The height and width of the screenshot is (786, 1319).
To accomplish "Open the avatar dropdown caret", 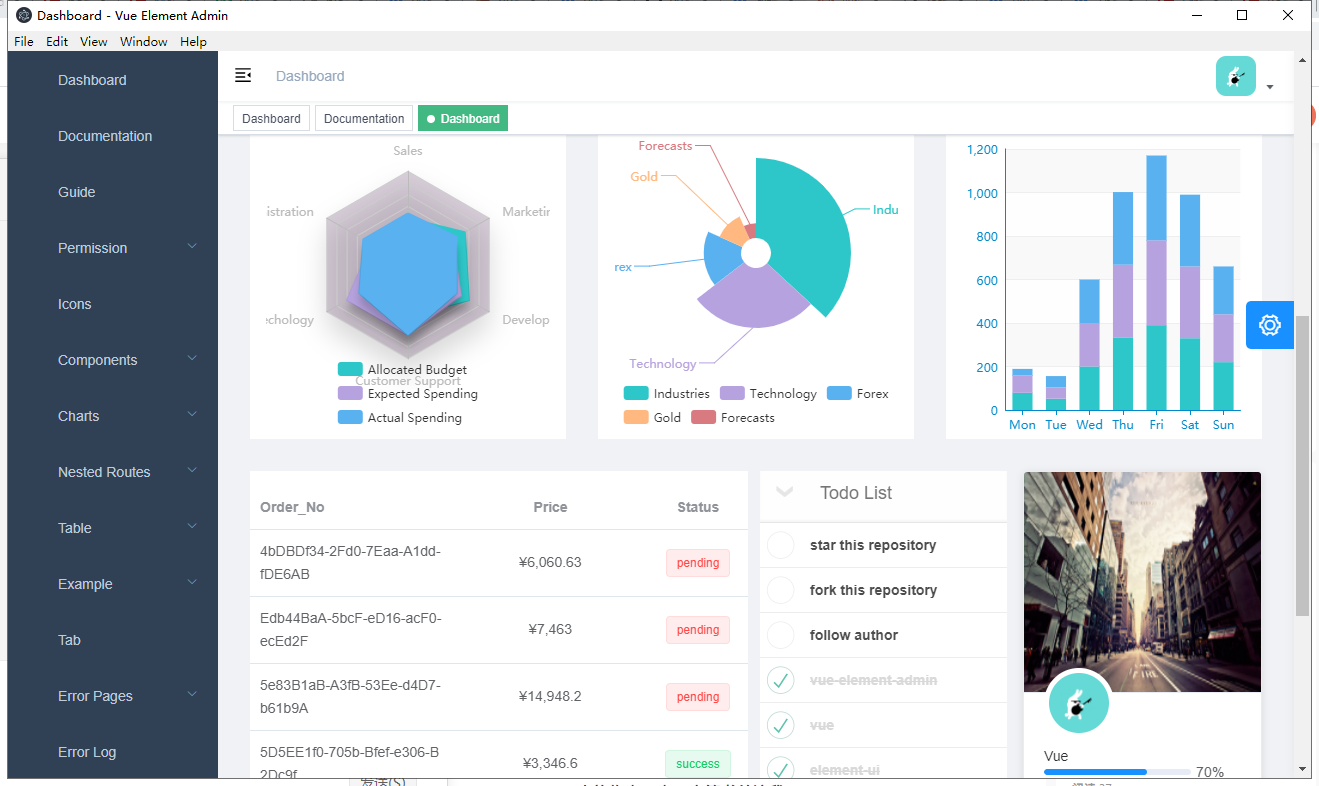I will click(1270, 87).
